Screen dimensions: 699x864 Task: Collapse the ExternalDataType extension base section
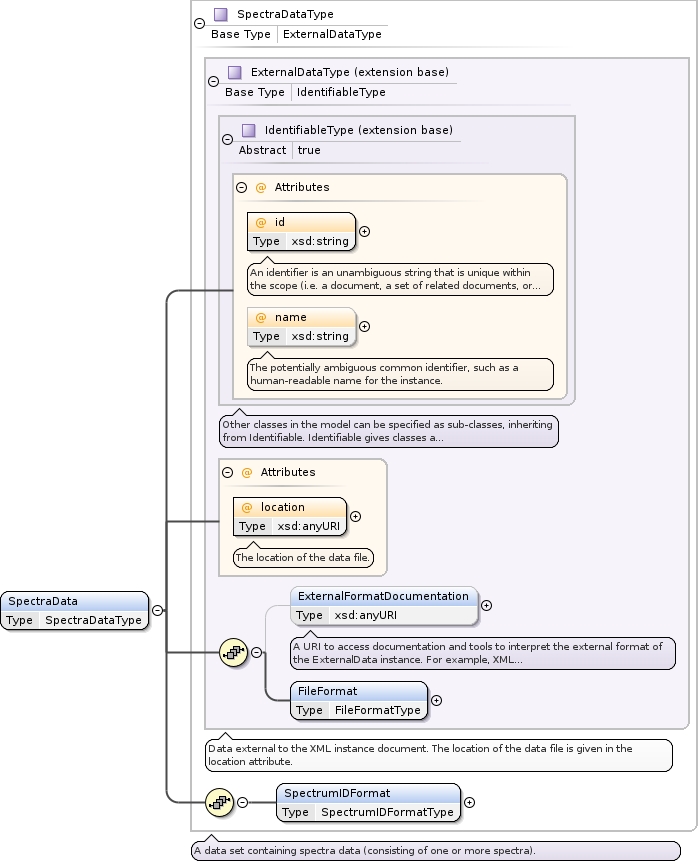(x=213, y=82)
